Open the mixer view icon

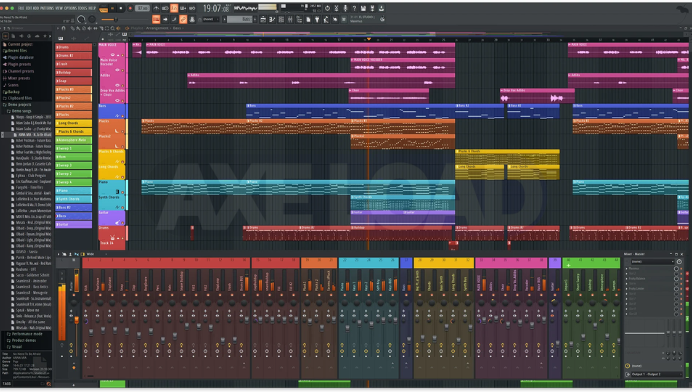290,19
